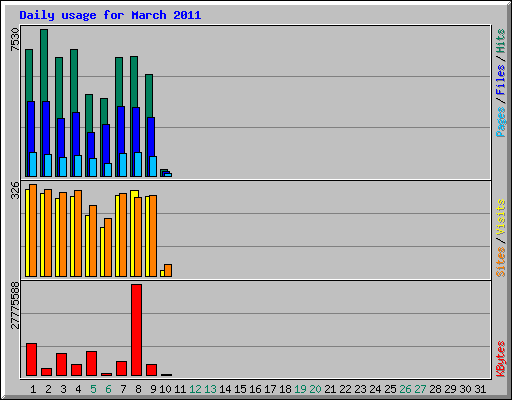
Task: Click day label 13 on the x-axis
Action: coord(210,389)
